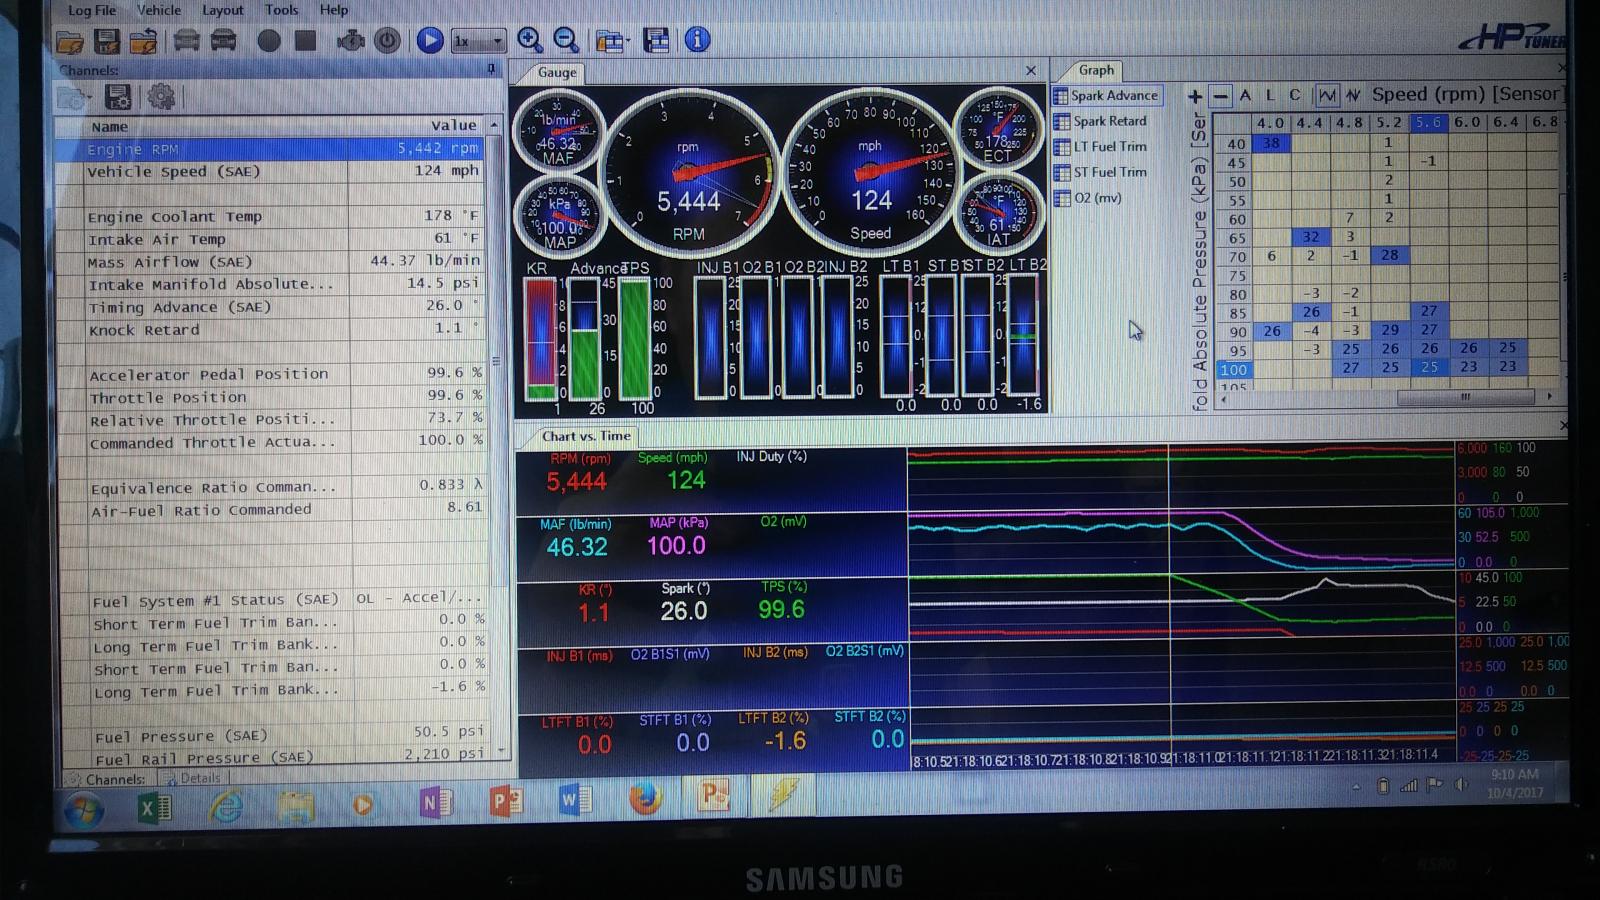Click the Channels panel save config icon
The height and width of the screenshot is (900, 1600).
click(x=118, y=97)
